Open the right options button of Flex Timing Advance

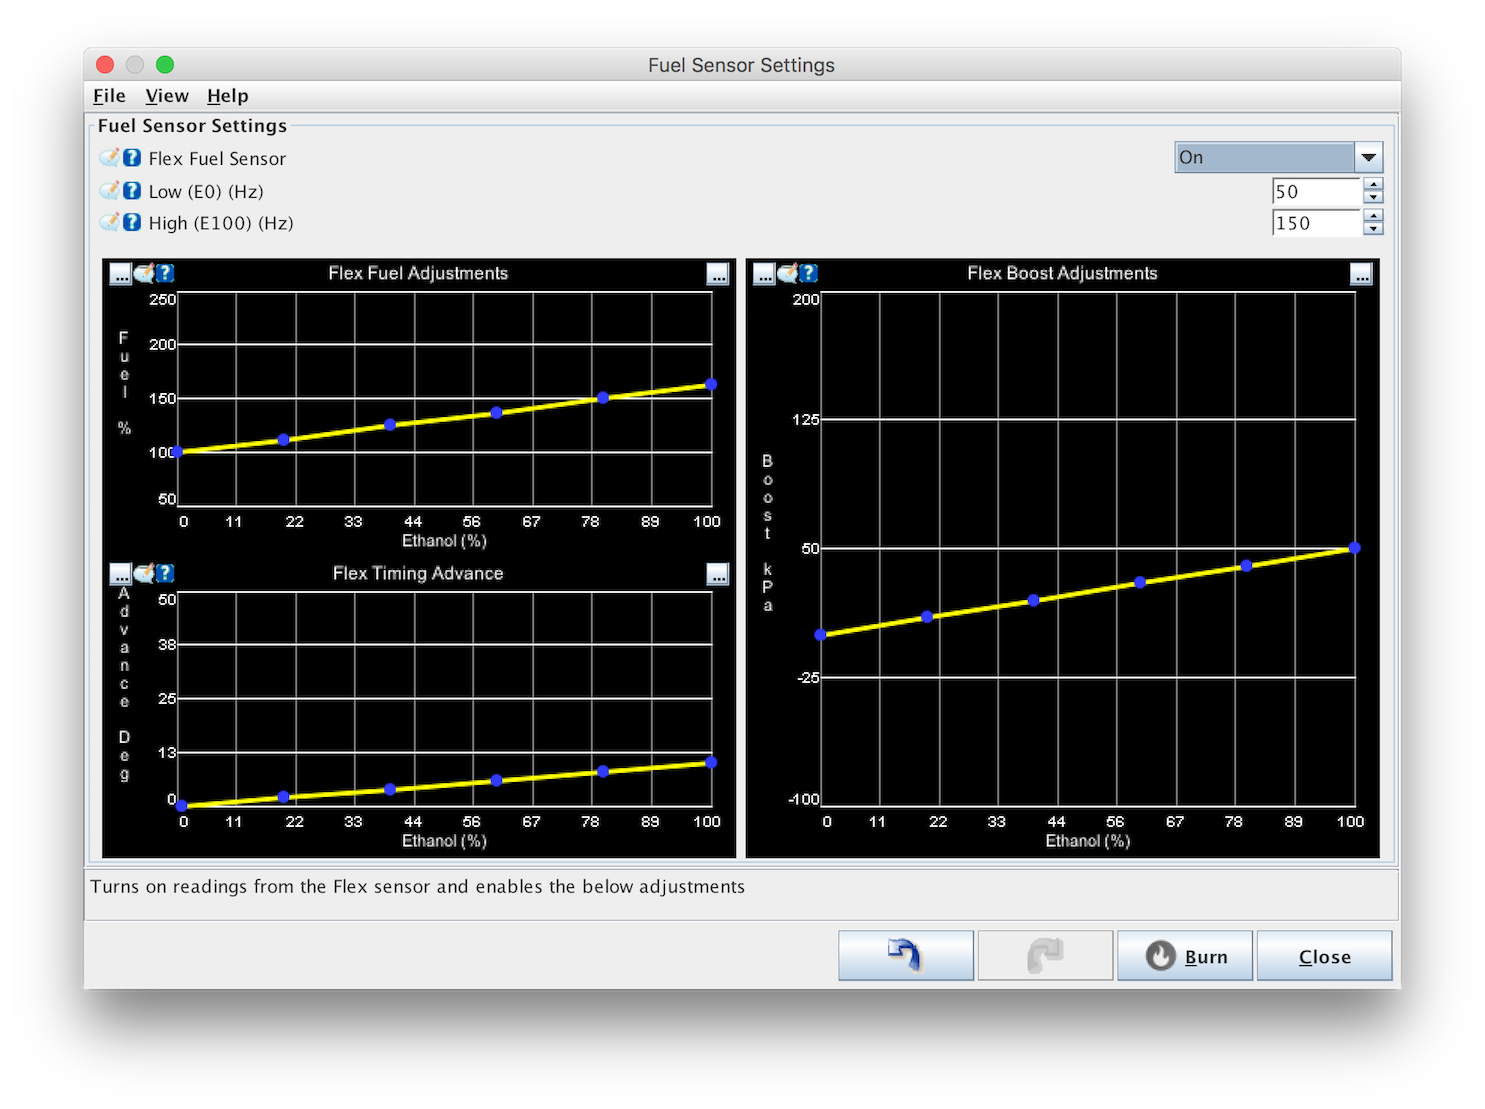pyautogui.click(x=718, y=574)
